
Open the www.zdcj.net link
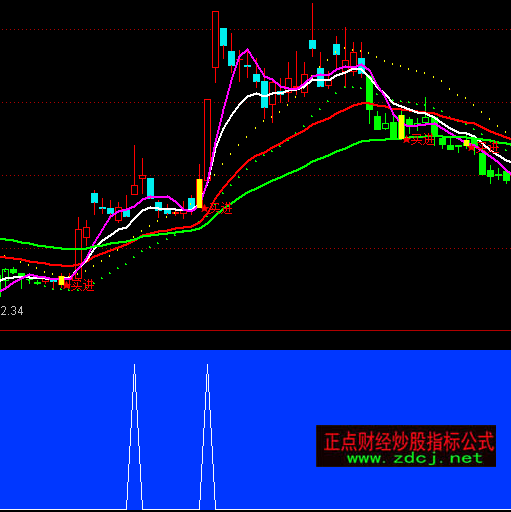[415, 459]
